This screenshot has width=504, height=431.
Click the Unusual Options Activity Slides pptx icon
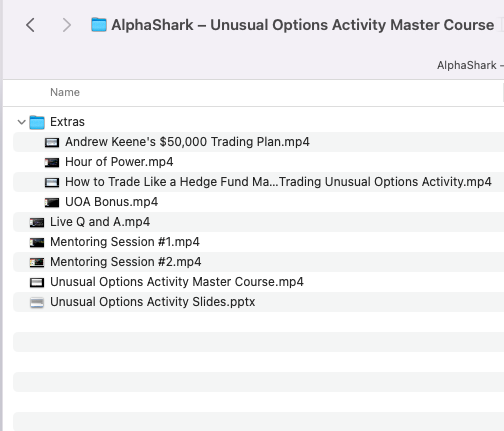point(37,302)
